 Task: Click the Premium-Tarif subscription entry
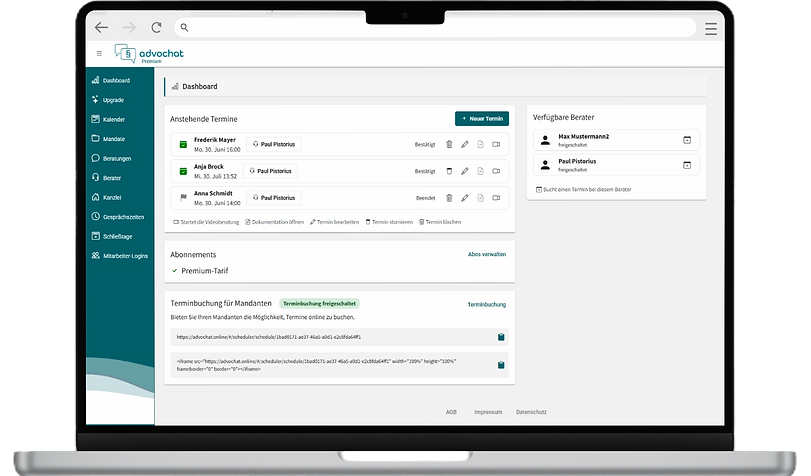[x=200, y=271]
